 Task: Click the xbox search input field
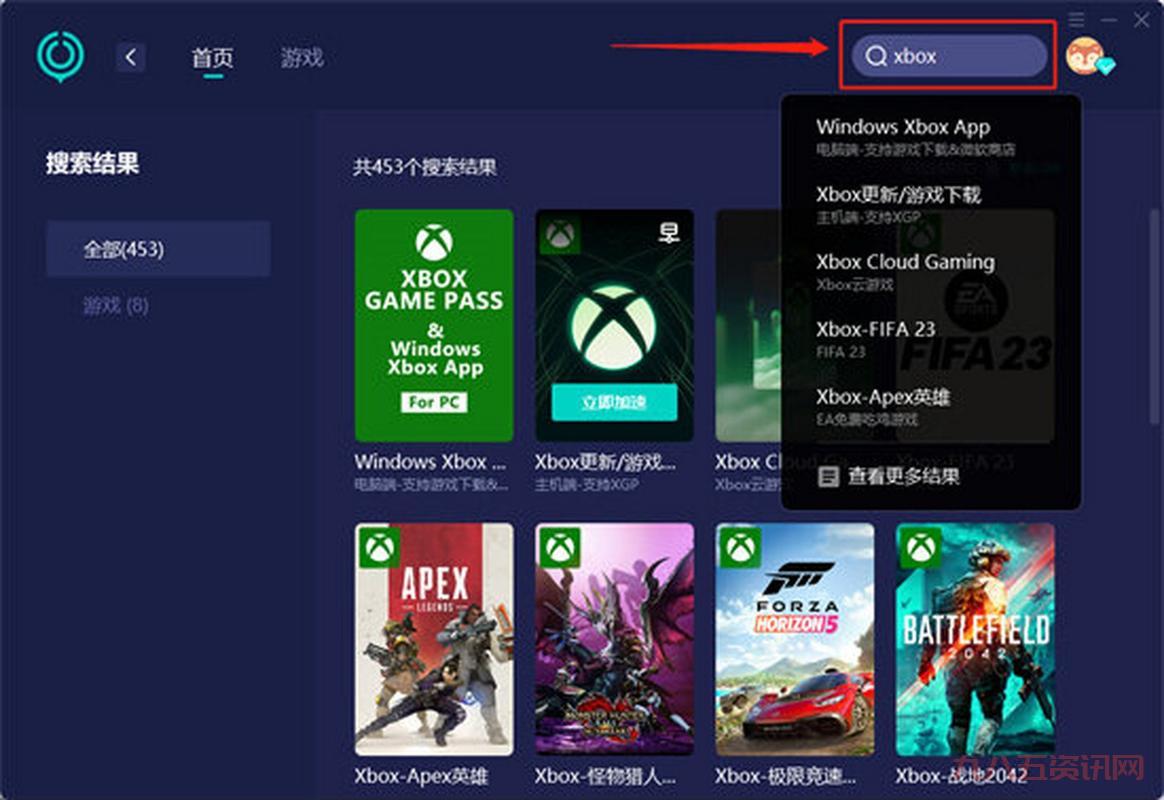(x=960, y=57)
